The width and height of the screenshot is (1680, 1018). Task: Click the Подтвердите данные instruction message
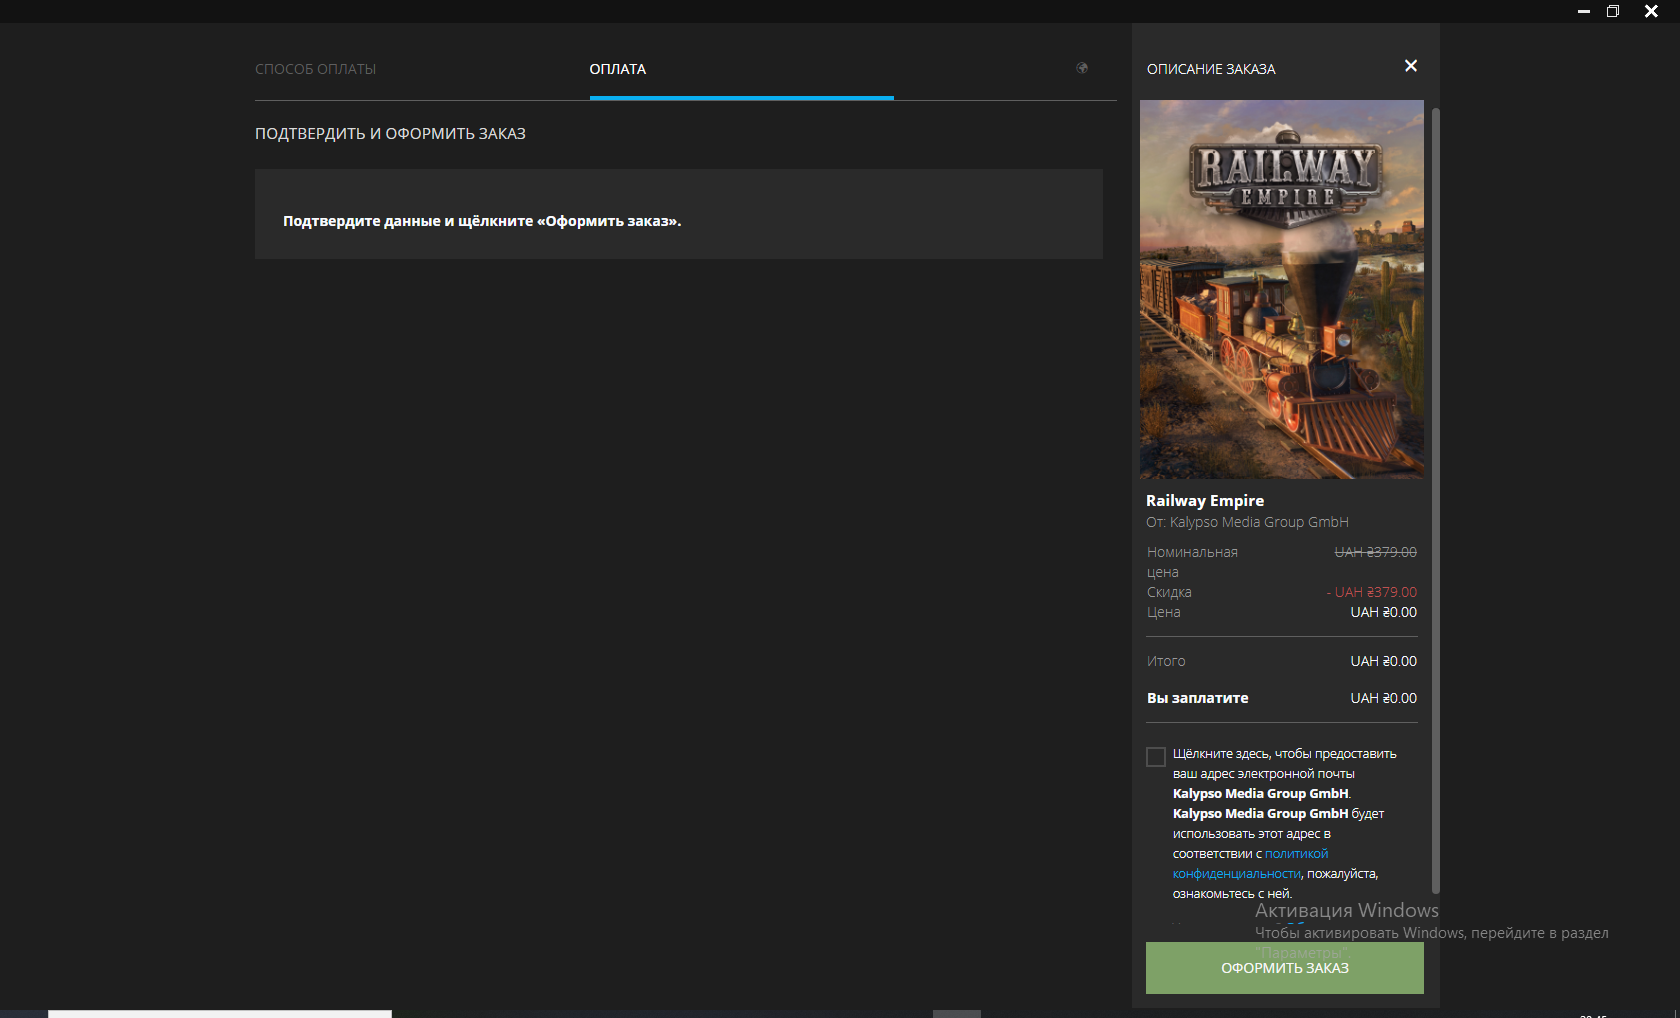click(482, 221)
